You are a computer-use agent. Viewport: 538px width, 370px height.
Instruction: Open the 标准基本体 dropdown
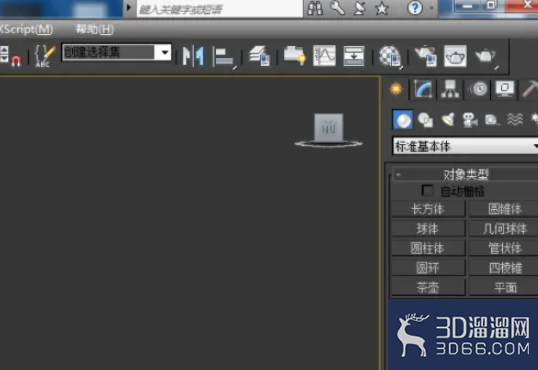coord(465,146)
